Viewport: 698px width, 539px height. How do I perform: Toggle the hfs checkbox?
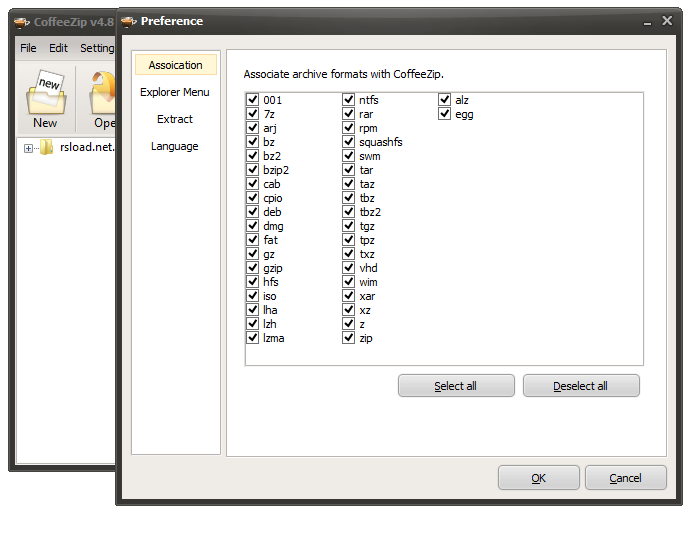coord(253,281)
